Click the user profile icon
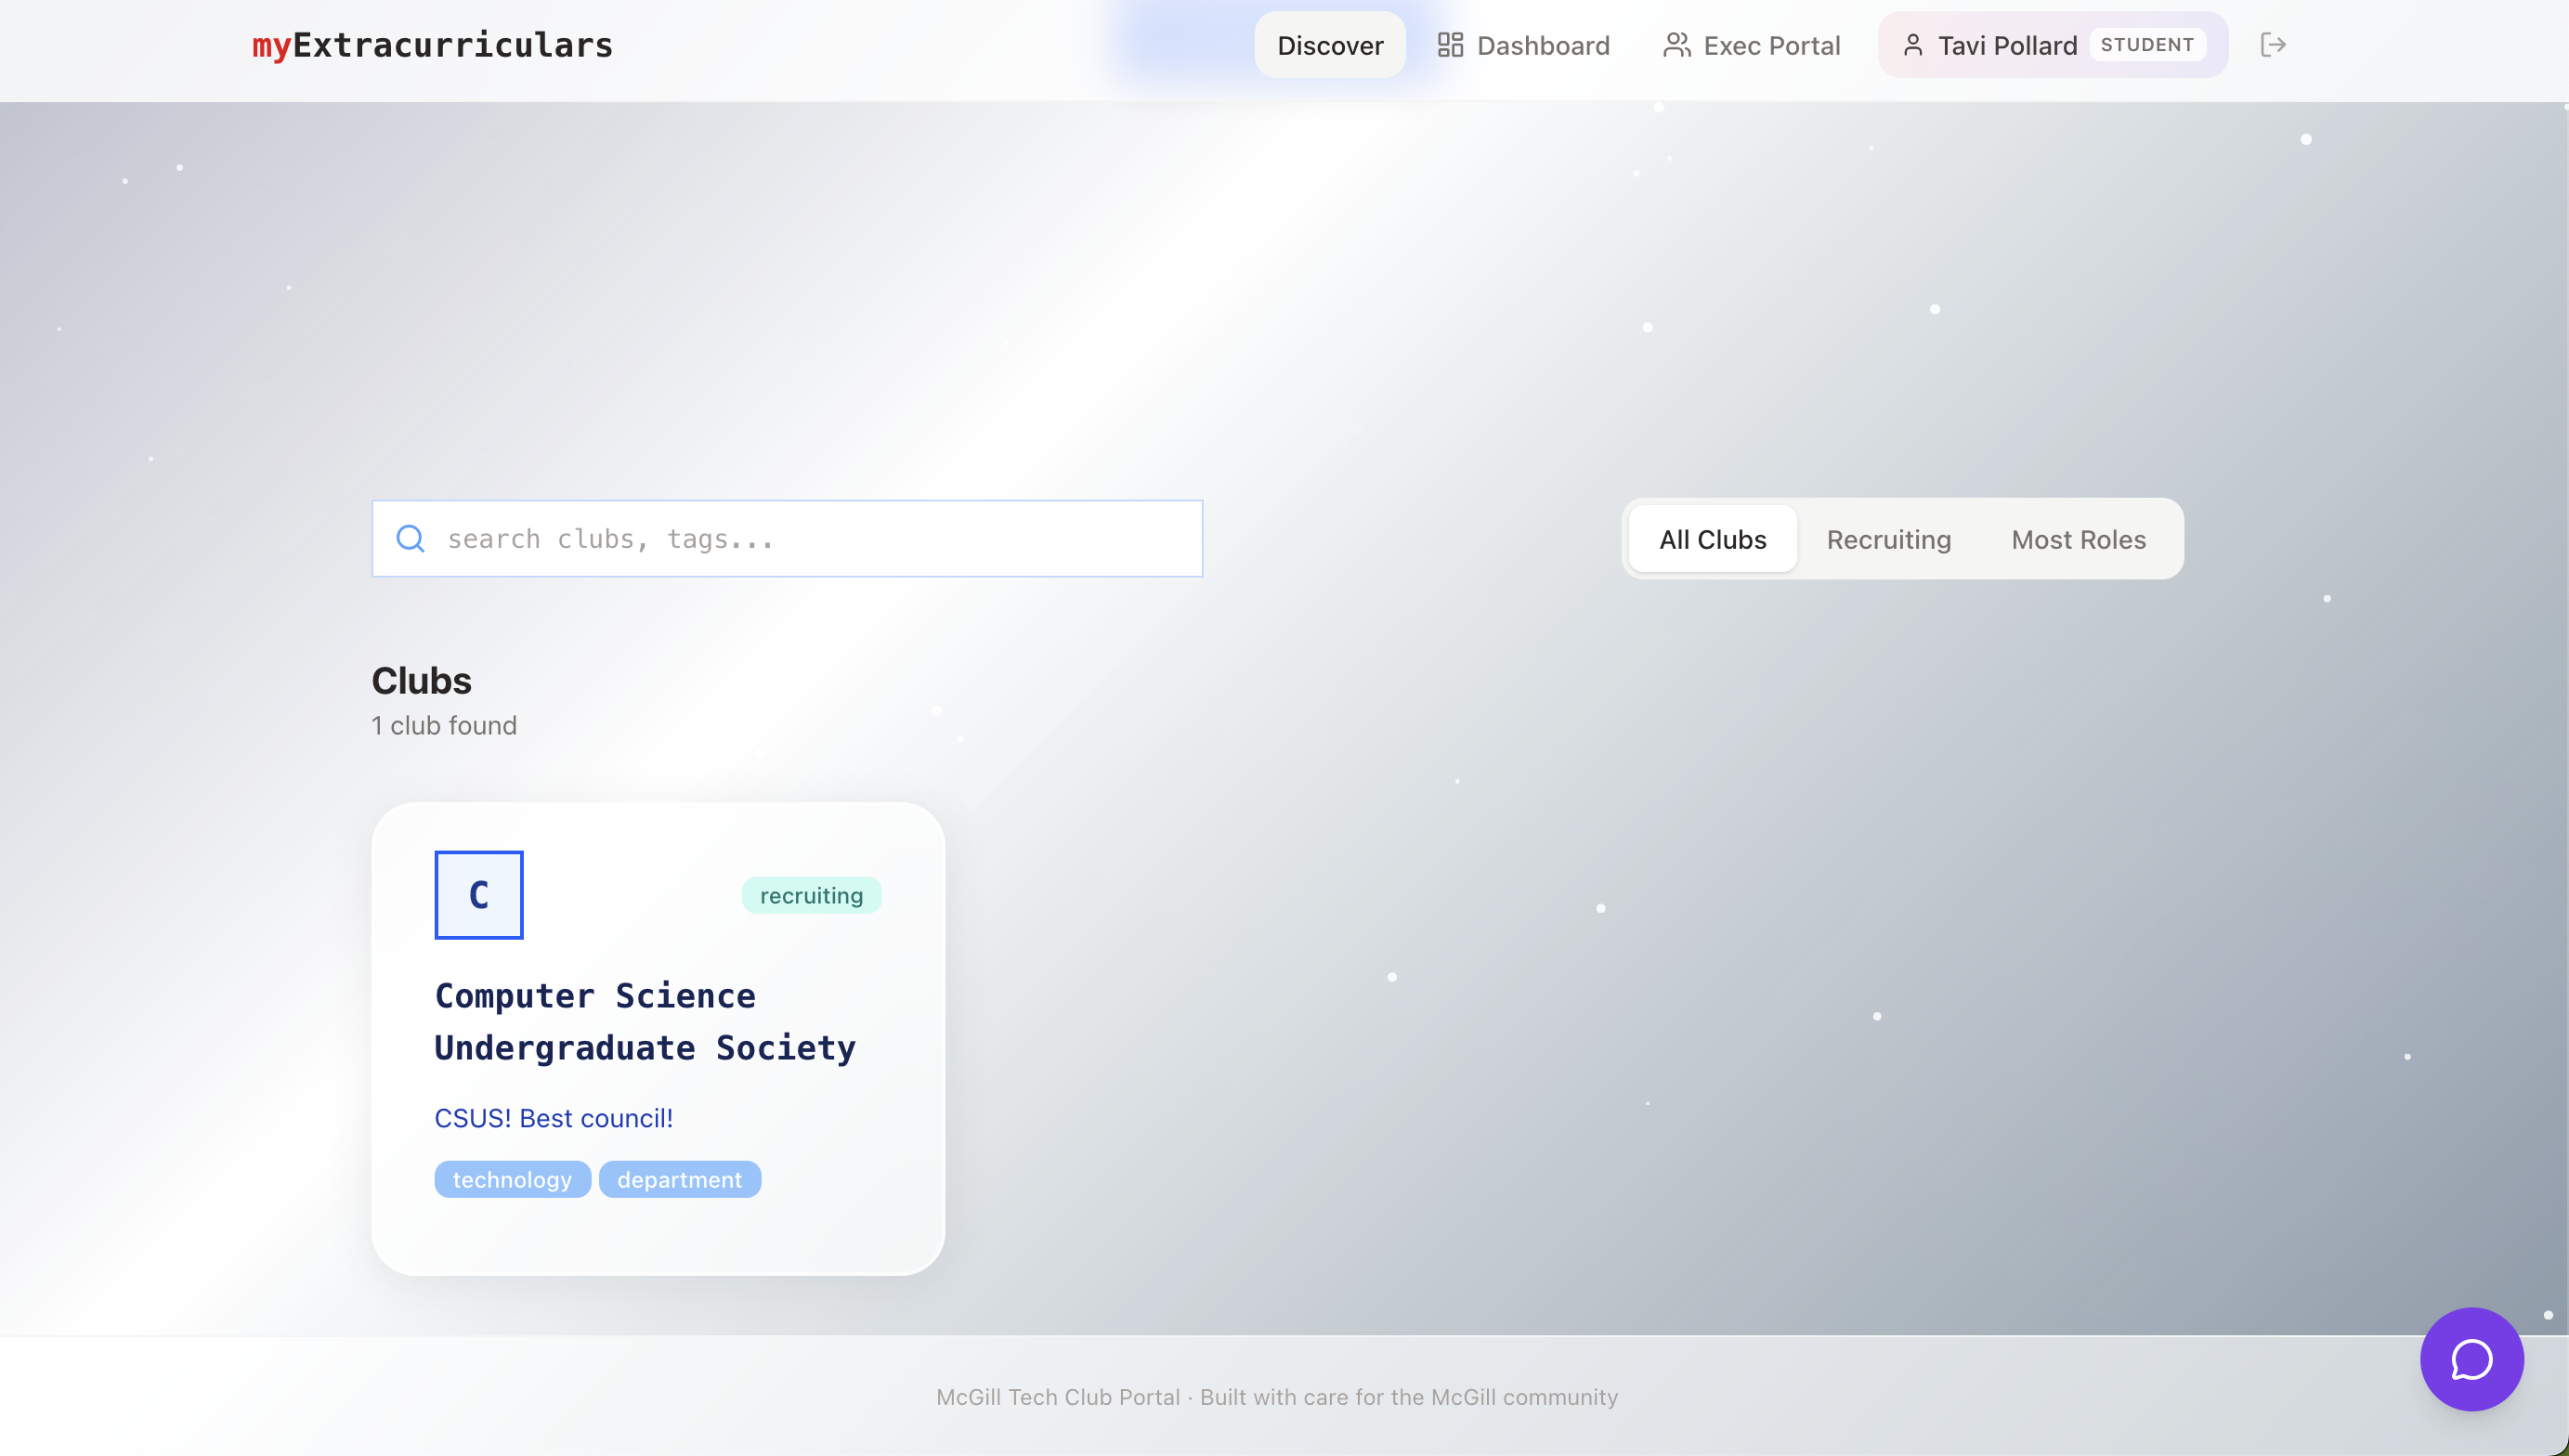 [1912, 45]
